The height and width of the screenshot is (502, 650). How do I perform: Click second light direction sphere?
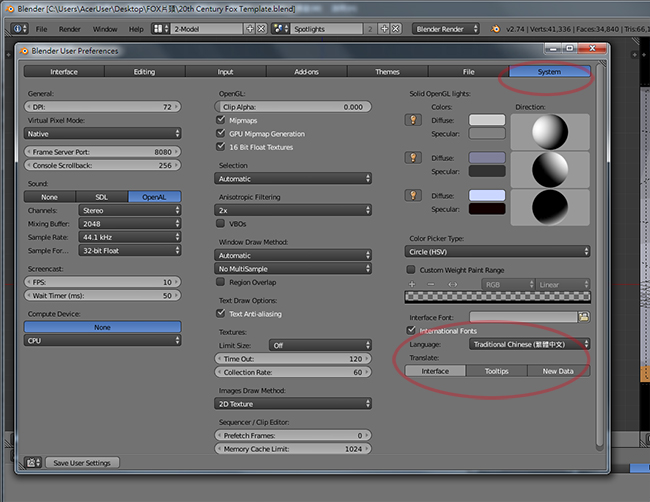pos(550,170)
